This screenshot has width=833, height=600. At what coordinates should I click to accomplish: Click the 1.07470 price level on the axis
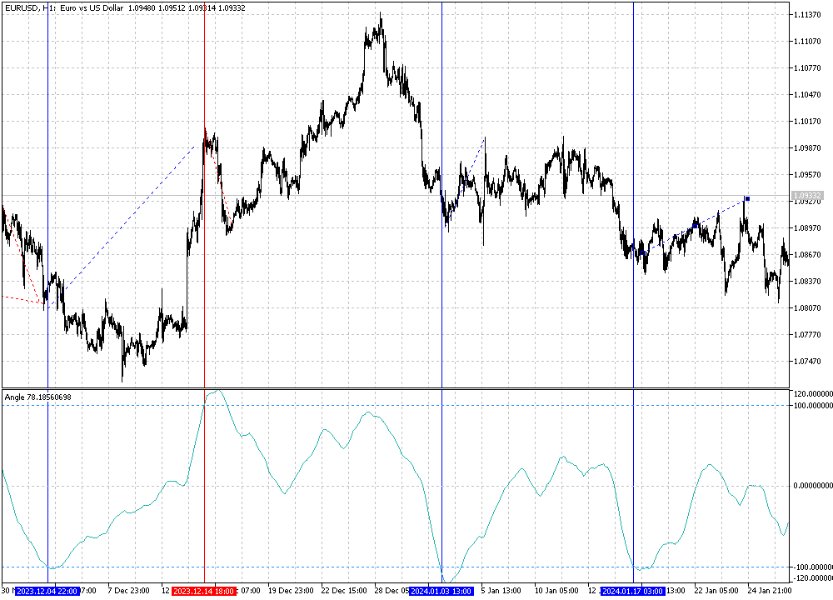[809, 362]
